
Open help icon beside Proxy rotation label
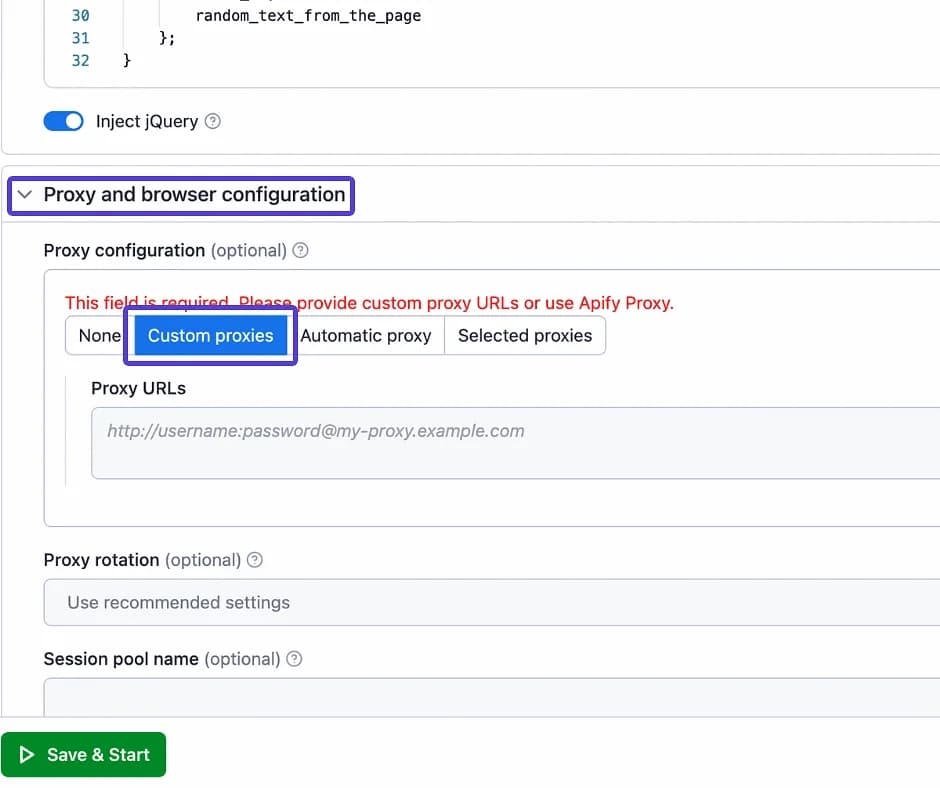(255, 560)
